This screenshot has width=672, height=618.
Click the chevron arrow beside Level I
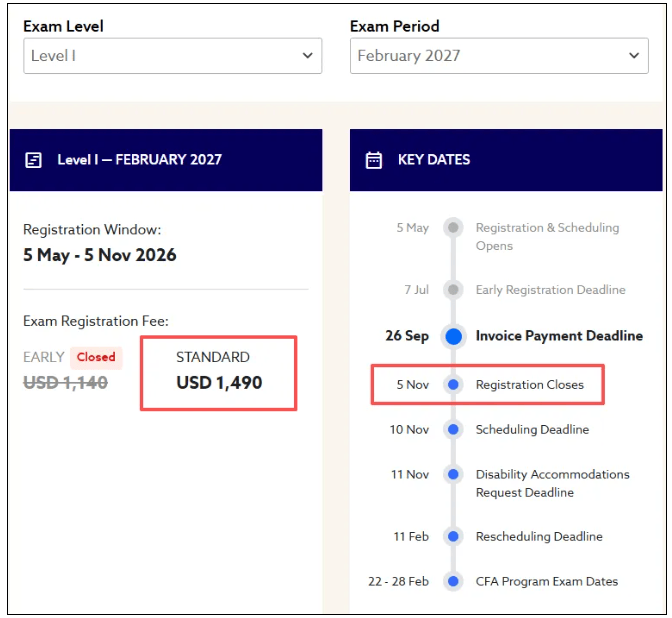(307, 55)
